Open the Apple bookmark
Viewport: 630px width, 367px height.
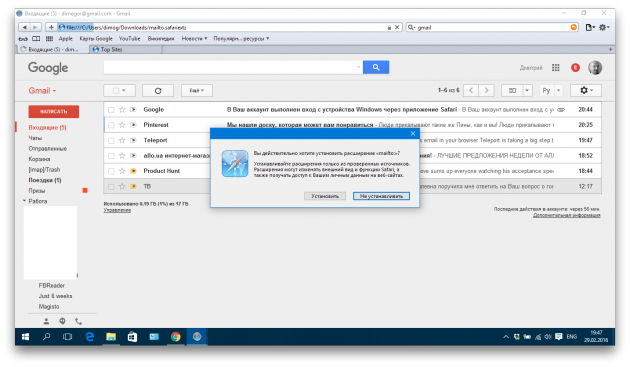[x=65, y=39]
